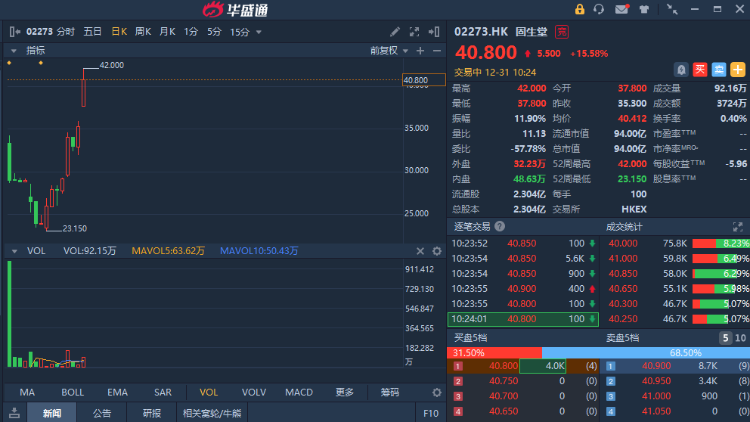Switch to 月K monthly chart
Viewport: 750px width, 422px height.
pyautogui.click(x=167, y=32)
